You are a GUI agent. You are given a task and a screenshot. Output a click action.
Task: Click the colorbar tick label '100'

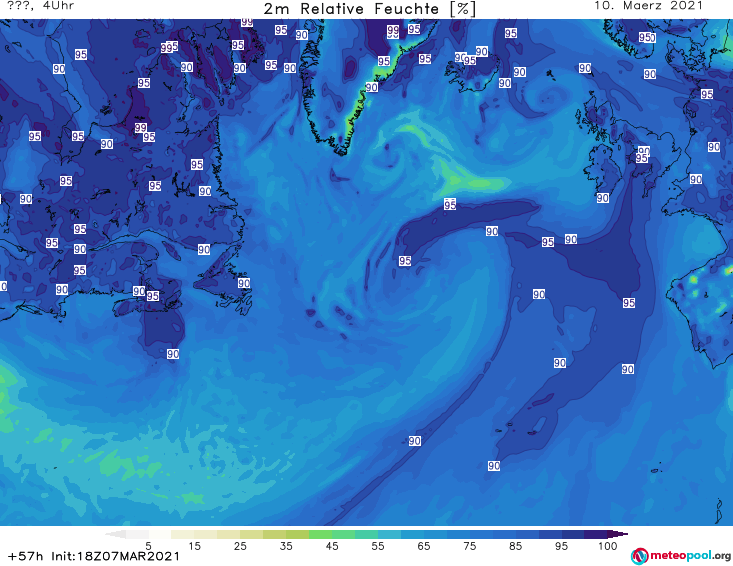(608, 546)
